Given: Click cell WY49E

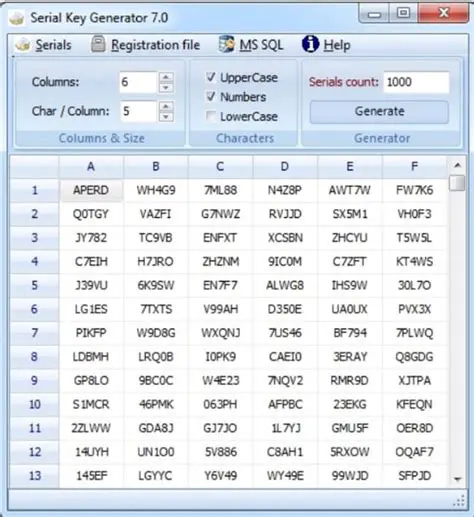Looking at the screenshot, I should click(285, 476).
